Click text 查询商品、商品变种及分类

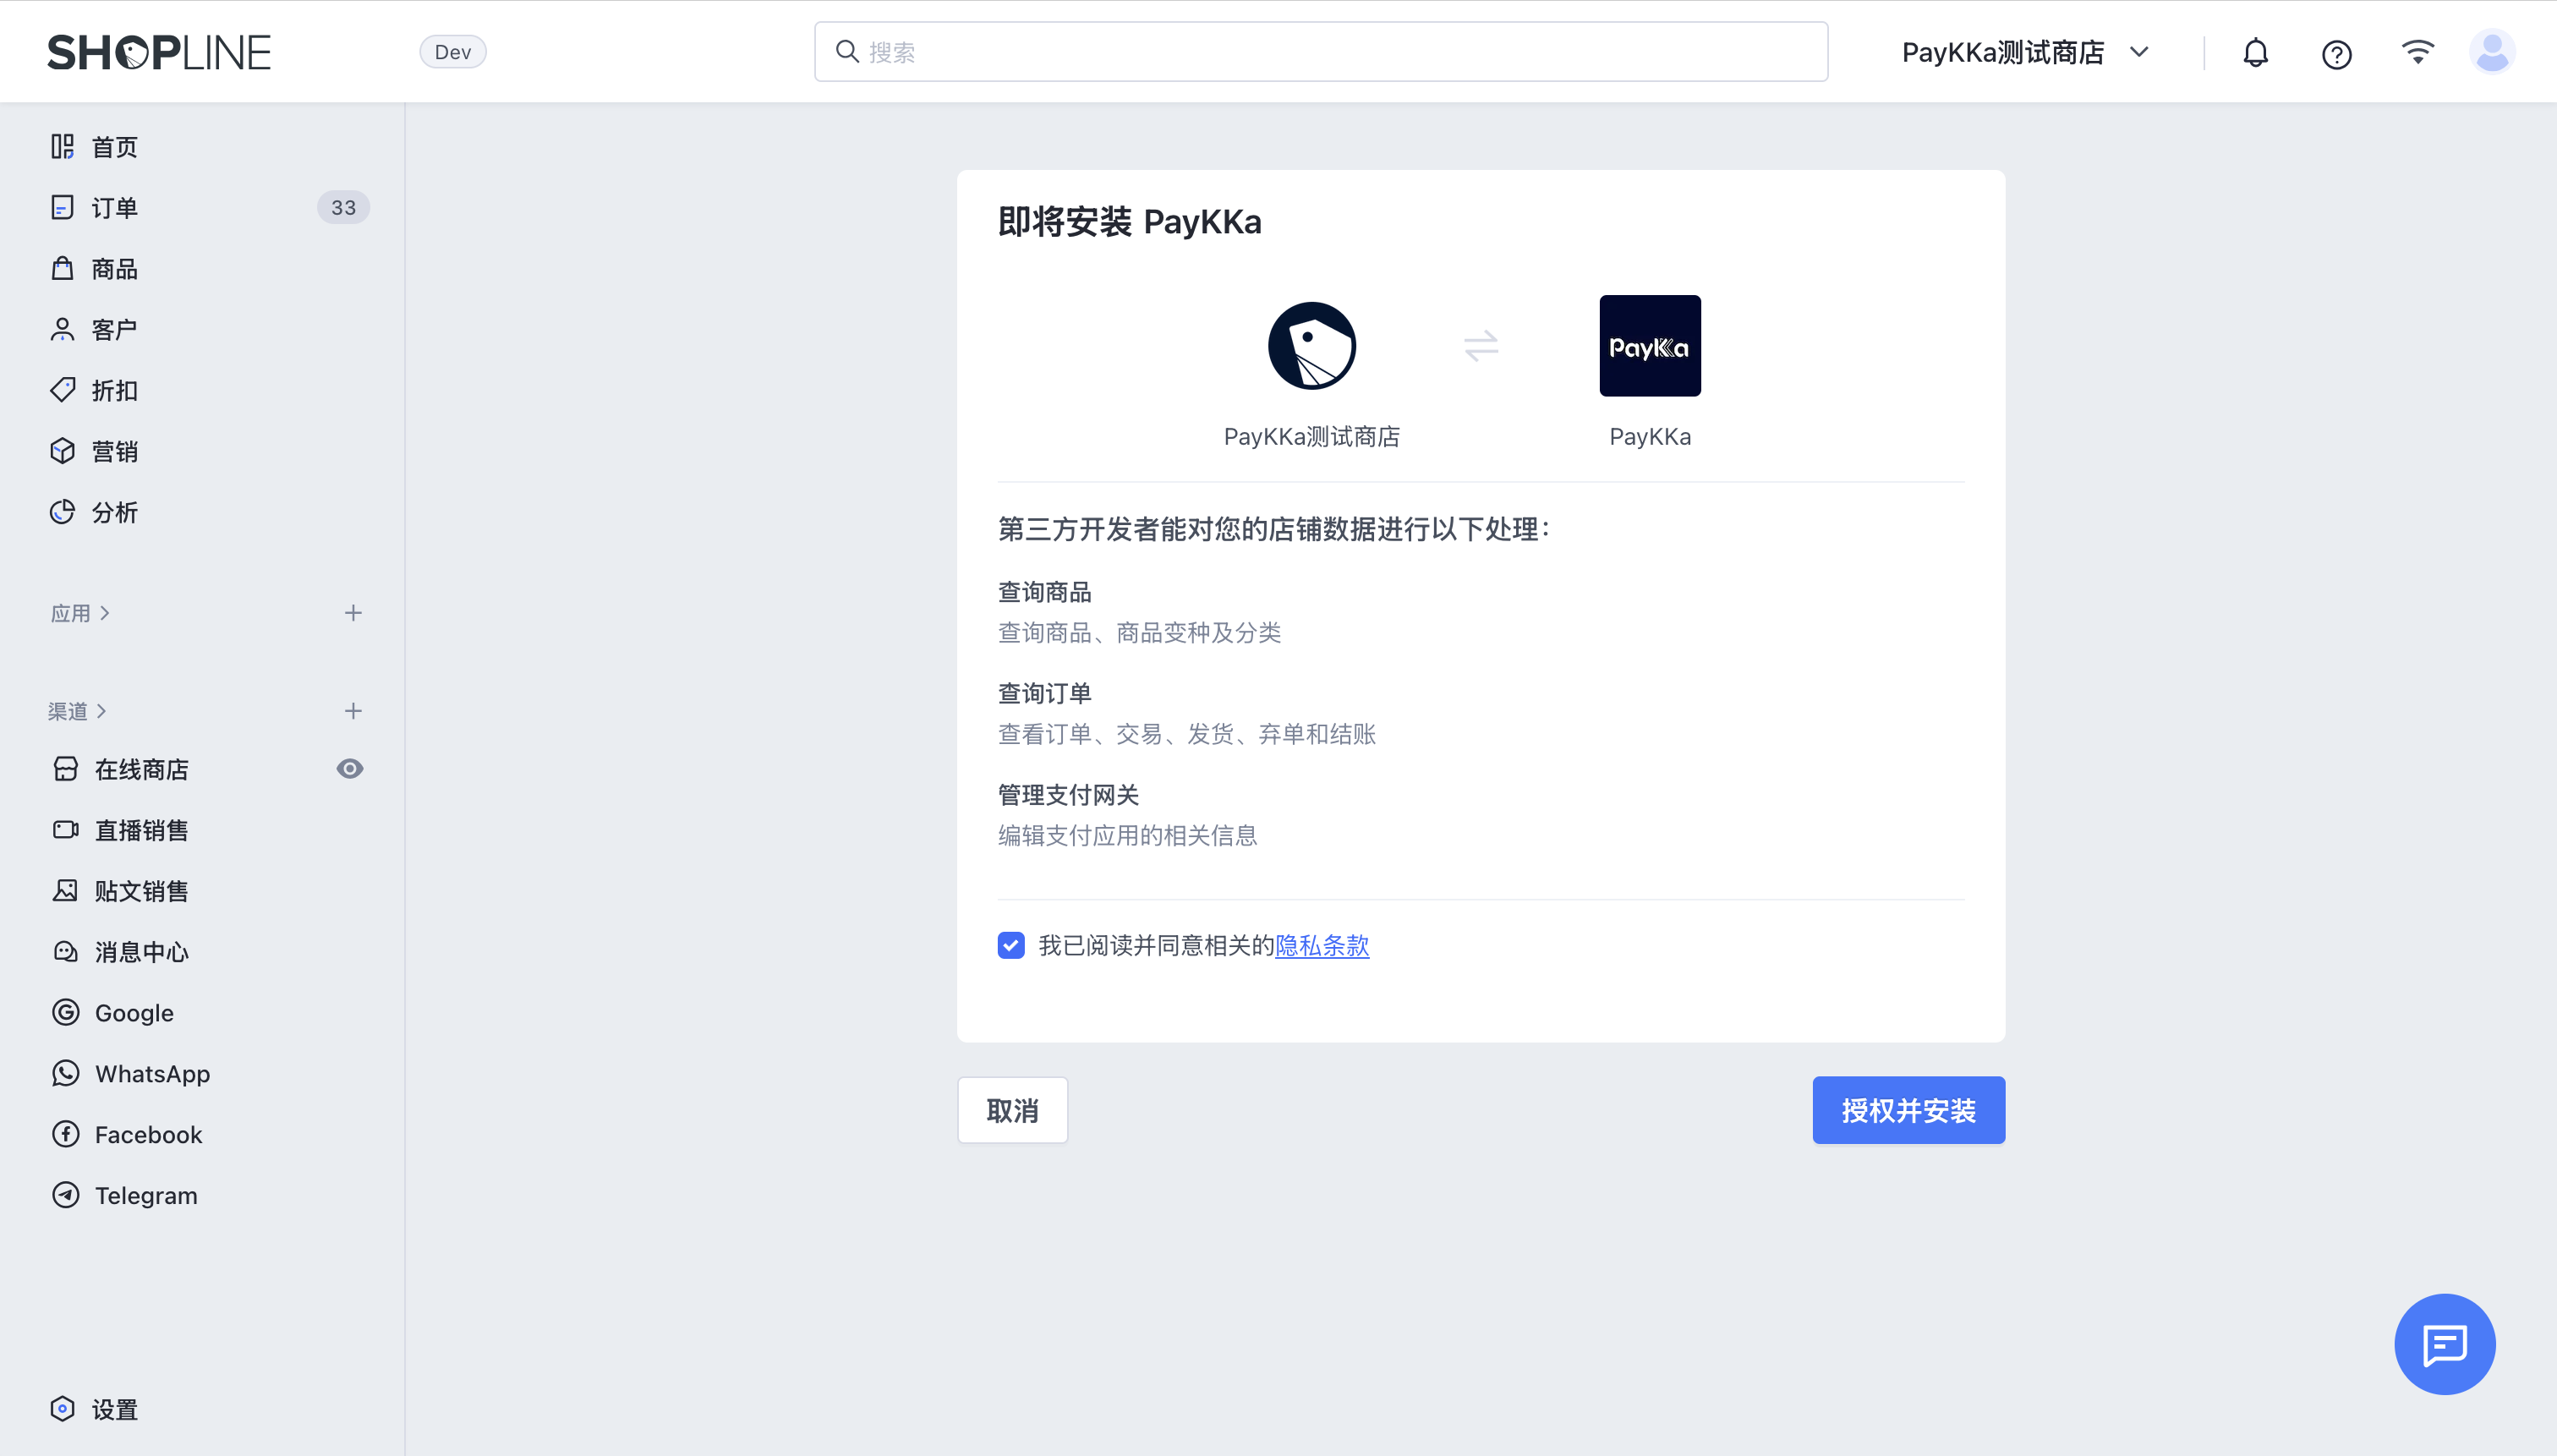point(1139,632)
